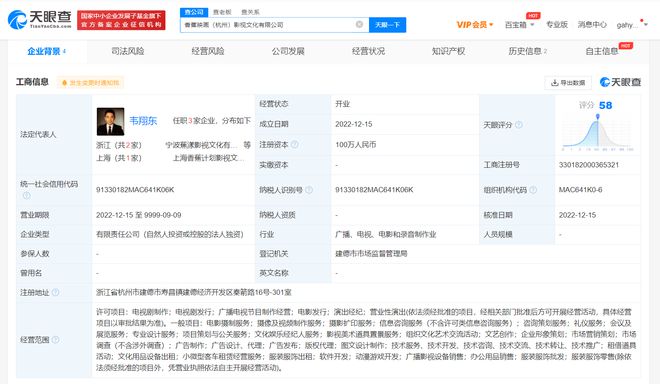Click the help icon beside 天眼评分
Image resolution: width=660 pixels, height=384 pixels.
tap(519, 125)
